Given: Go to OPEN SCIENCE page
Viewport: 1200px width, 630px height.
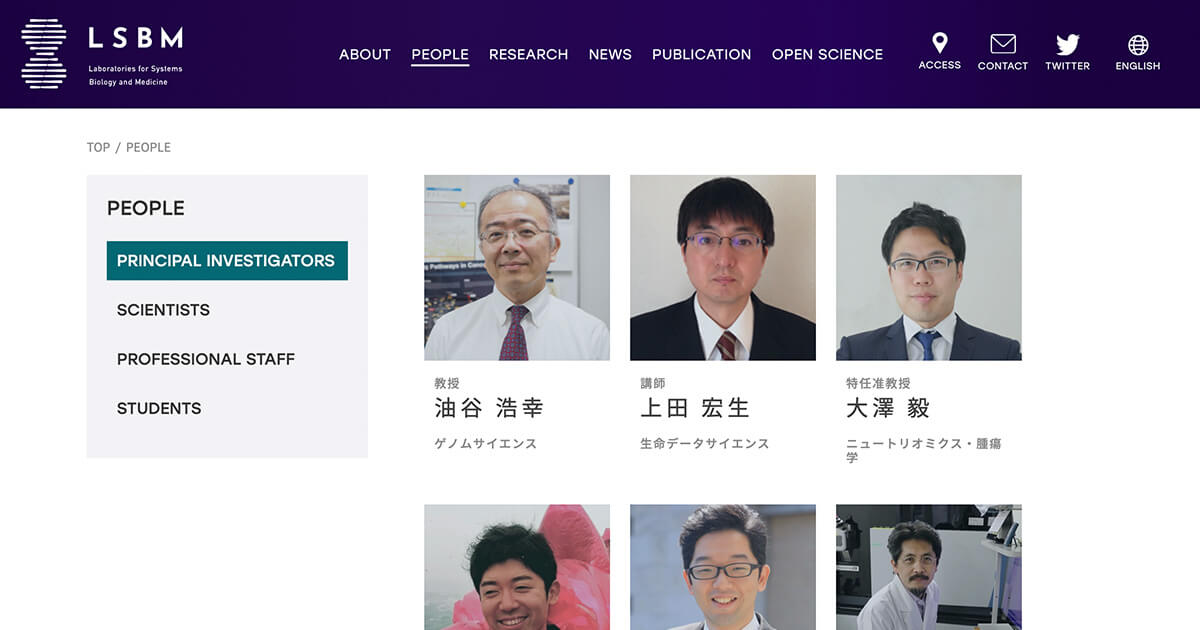Looking at the screenshot, I should (827, 55).
